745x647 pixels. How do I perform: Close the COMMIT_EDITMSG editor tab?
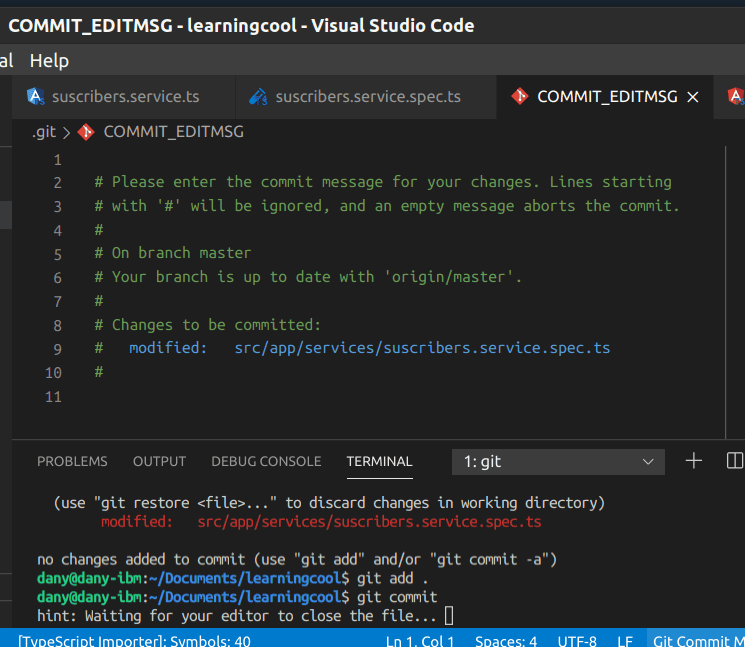pos(695,97)
